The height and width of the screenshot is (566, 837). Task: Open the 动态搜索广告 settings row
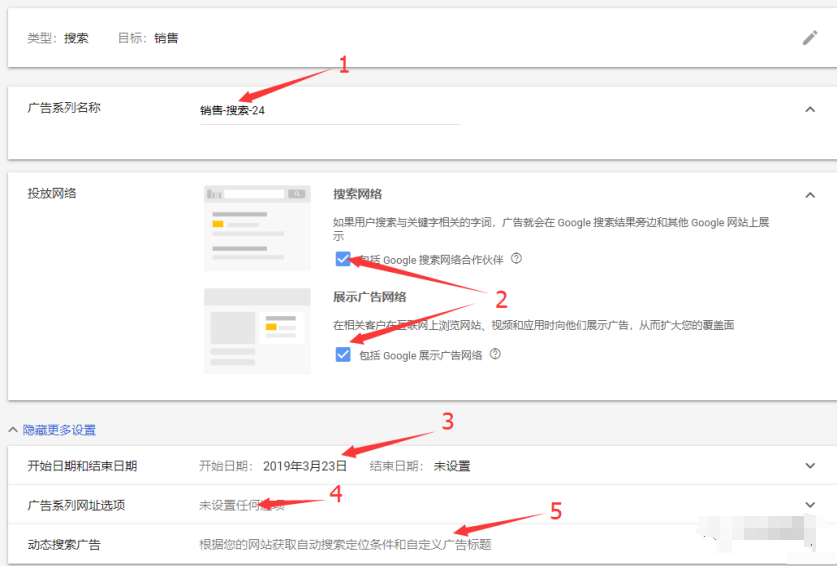[345, 545]
